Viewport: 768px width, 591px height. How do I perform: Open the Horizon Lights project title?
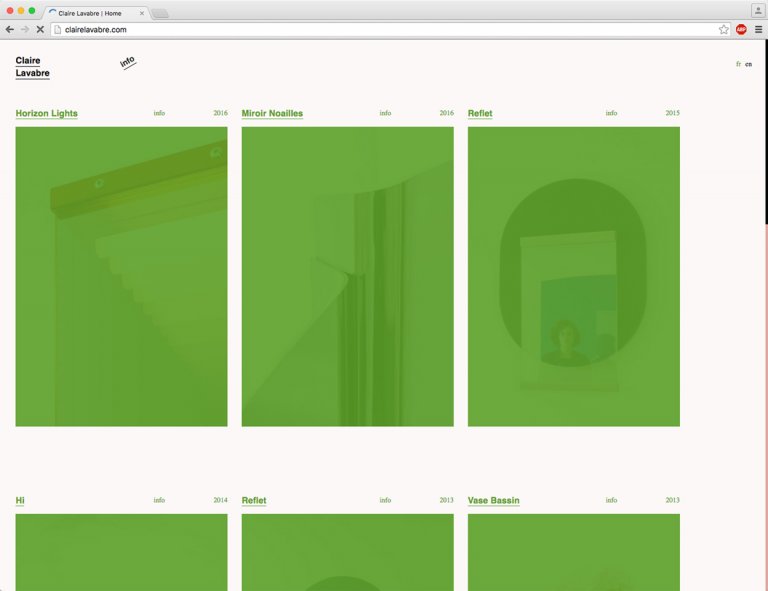[x=46, y=113]
